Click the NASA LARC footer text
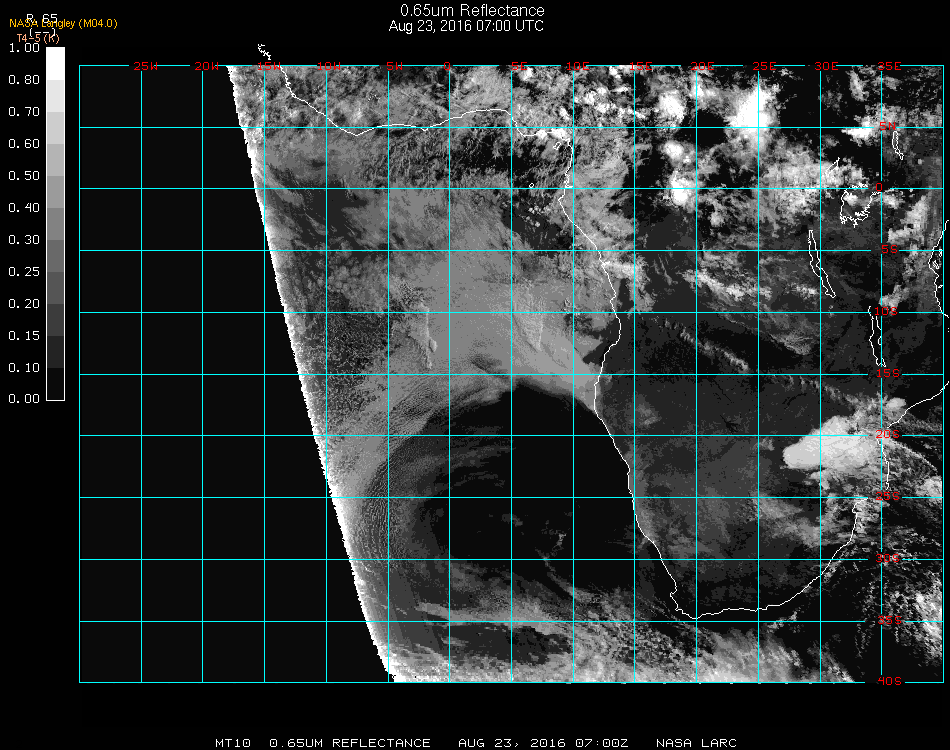This screenshot has height=750, width=950. (x=697, y=743)
